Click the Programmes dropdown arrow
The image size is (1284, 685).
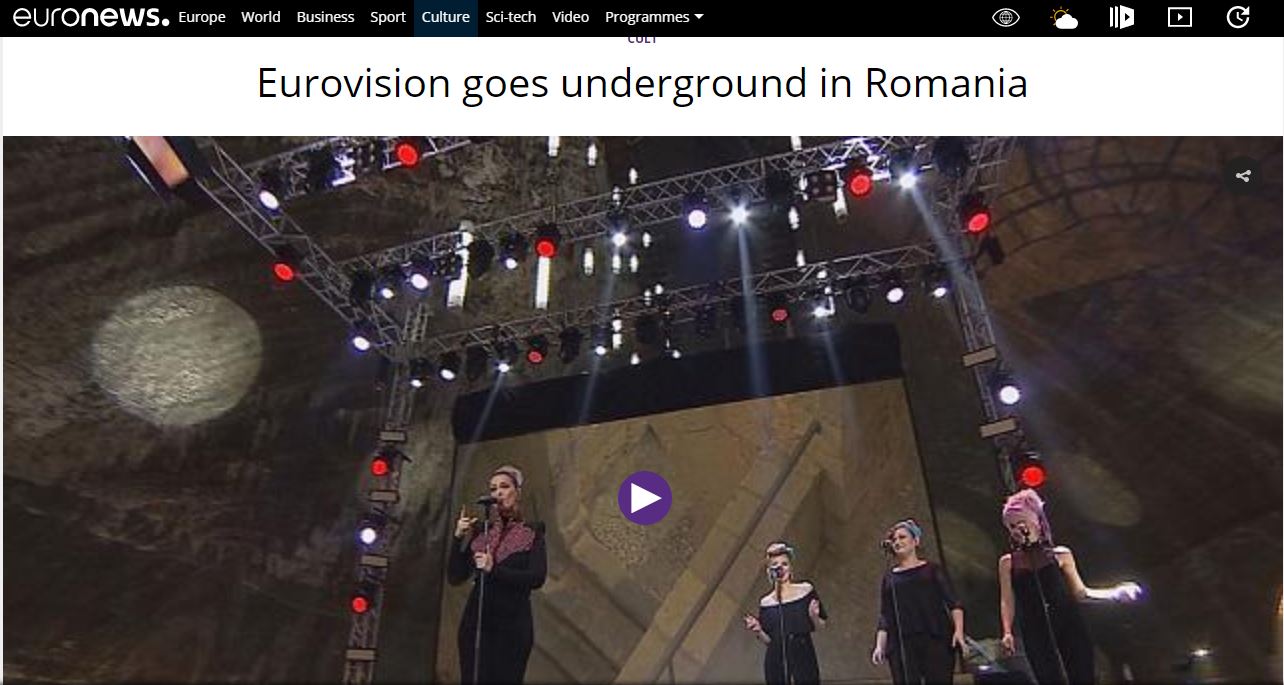point(699,18)
